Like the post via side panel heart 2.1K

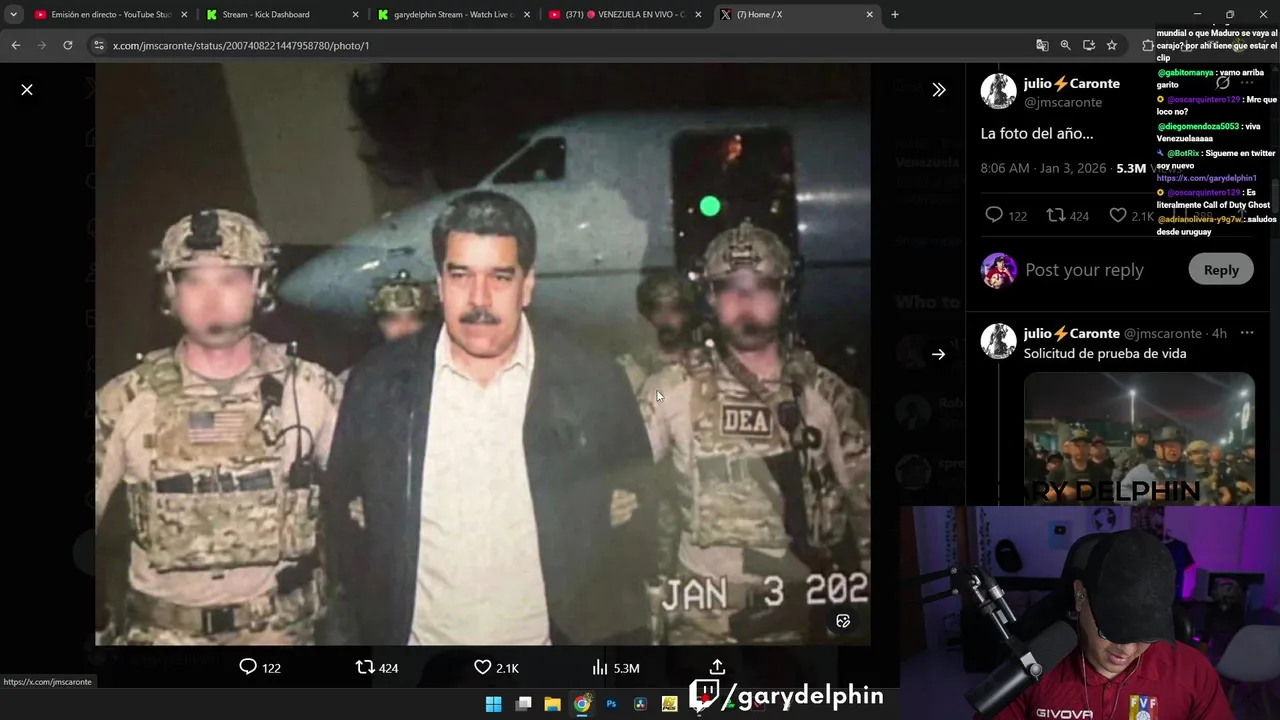pyautogui.click(x=1132, y=215)
